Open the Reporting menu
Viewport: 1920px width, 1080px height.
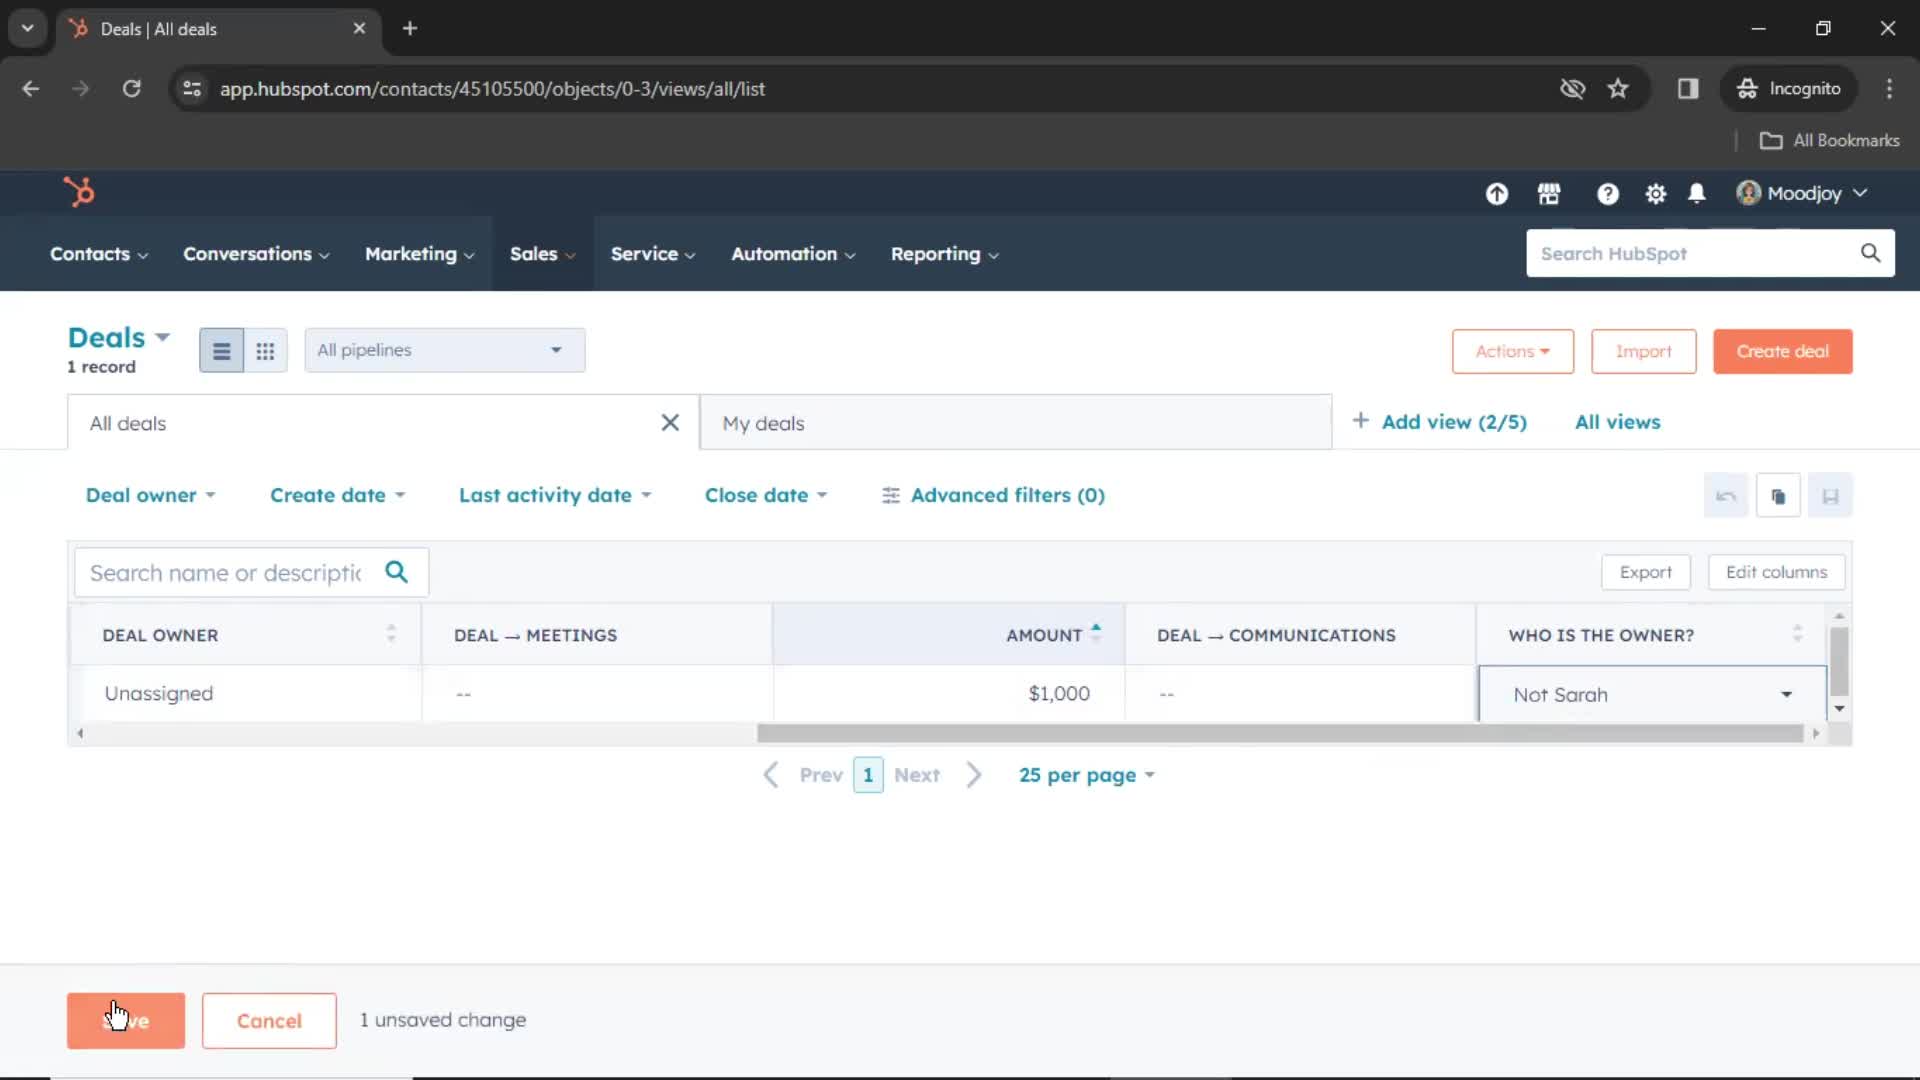click(945, 254)
